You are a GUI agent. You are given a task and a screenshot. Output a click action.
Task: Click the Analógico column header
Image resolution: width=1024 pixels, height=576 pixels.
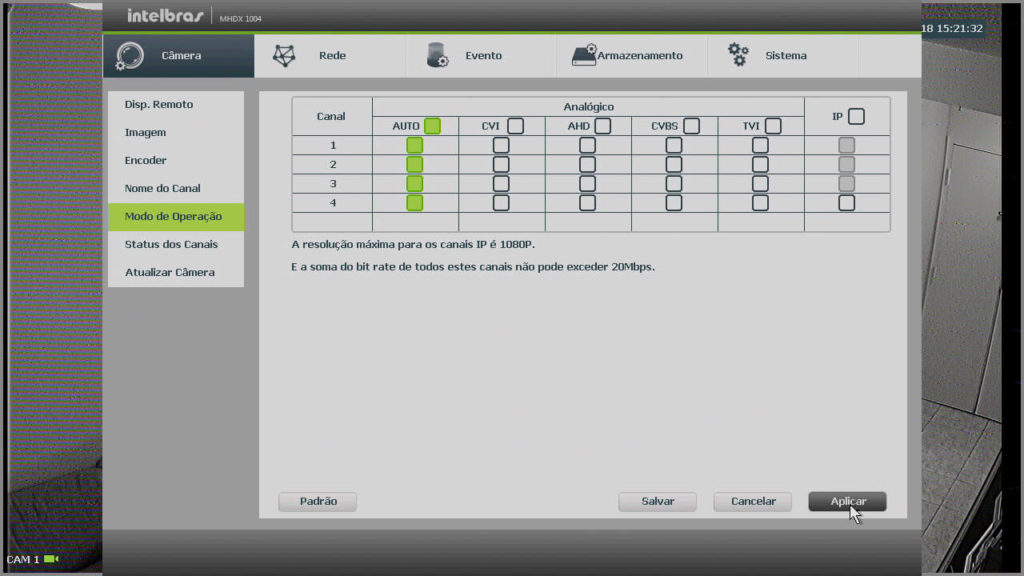pyautogui.click(x=588, y=107)
